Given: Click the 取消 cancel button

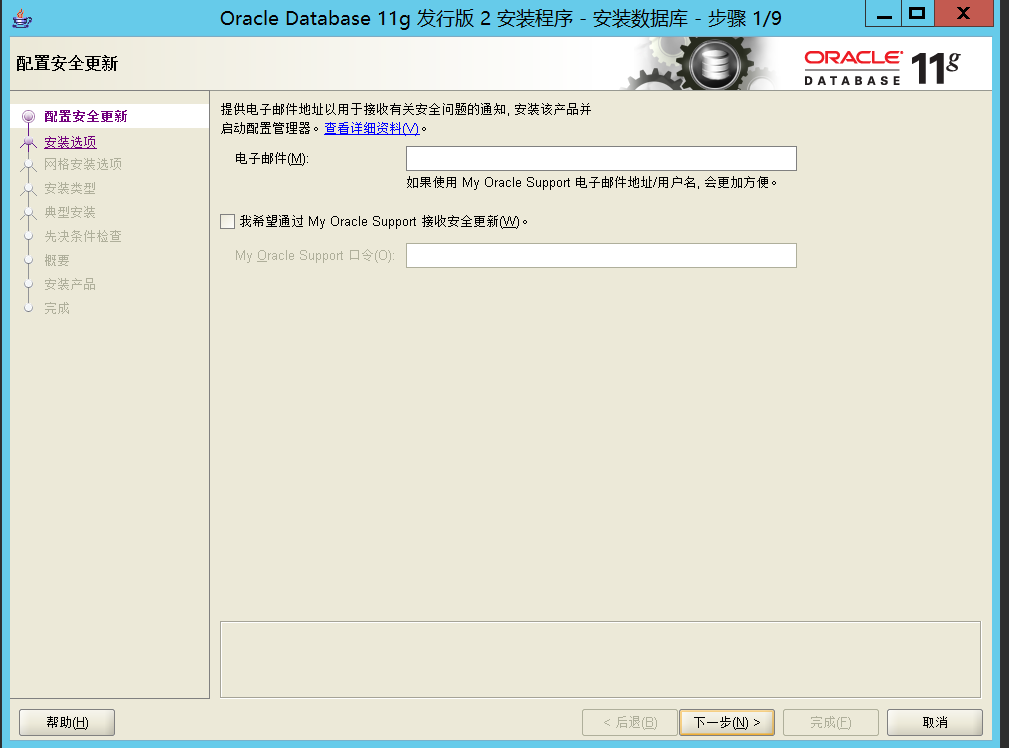Looking at the screenshot, I should pos(934,722).
